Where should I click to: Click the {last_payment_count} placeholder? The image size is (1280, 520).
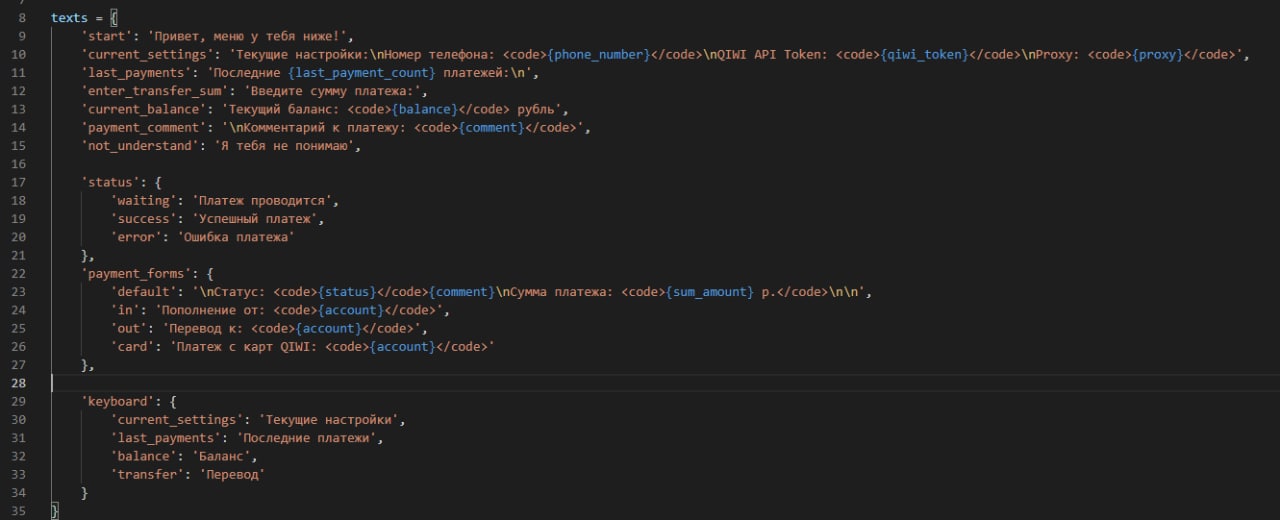tap(363, 73)
